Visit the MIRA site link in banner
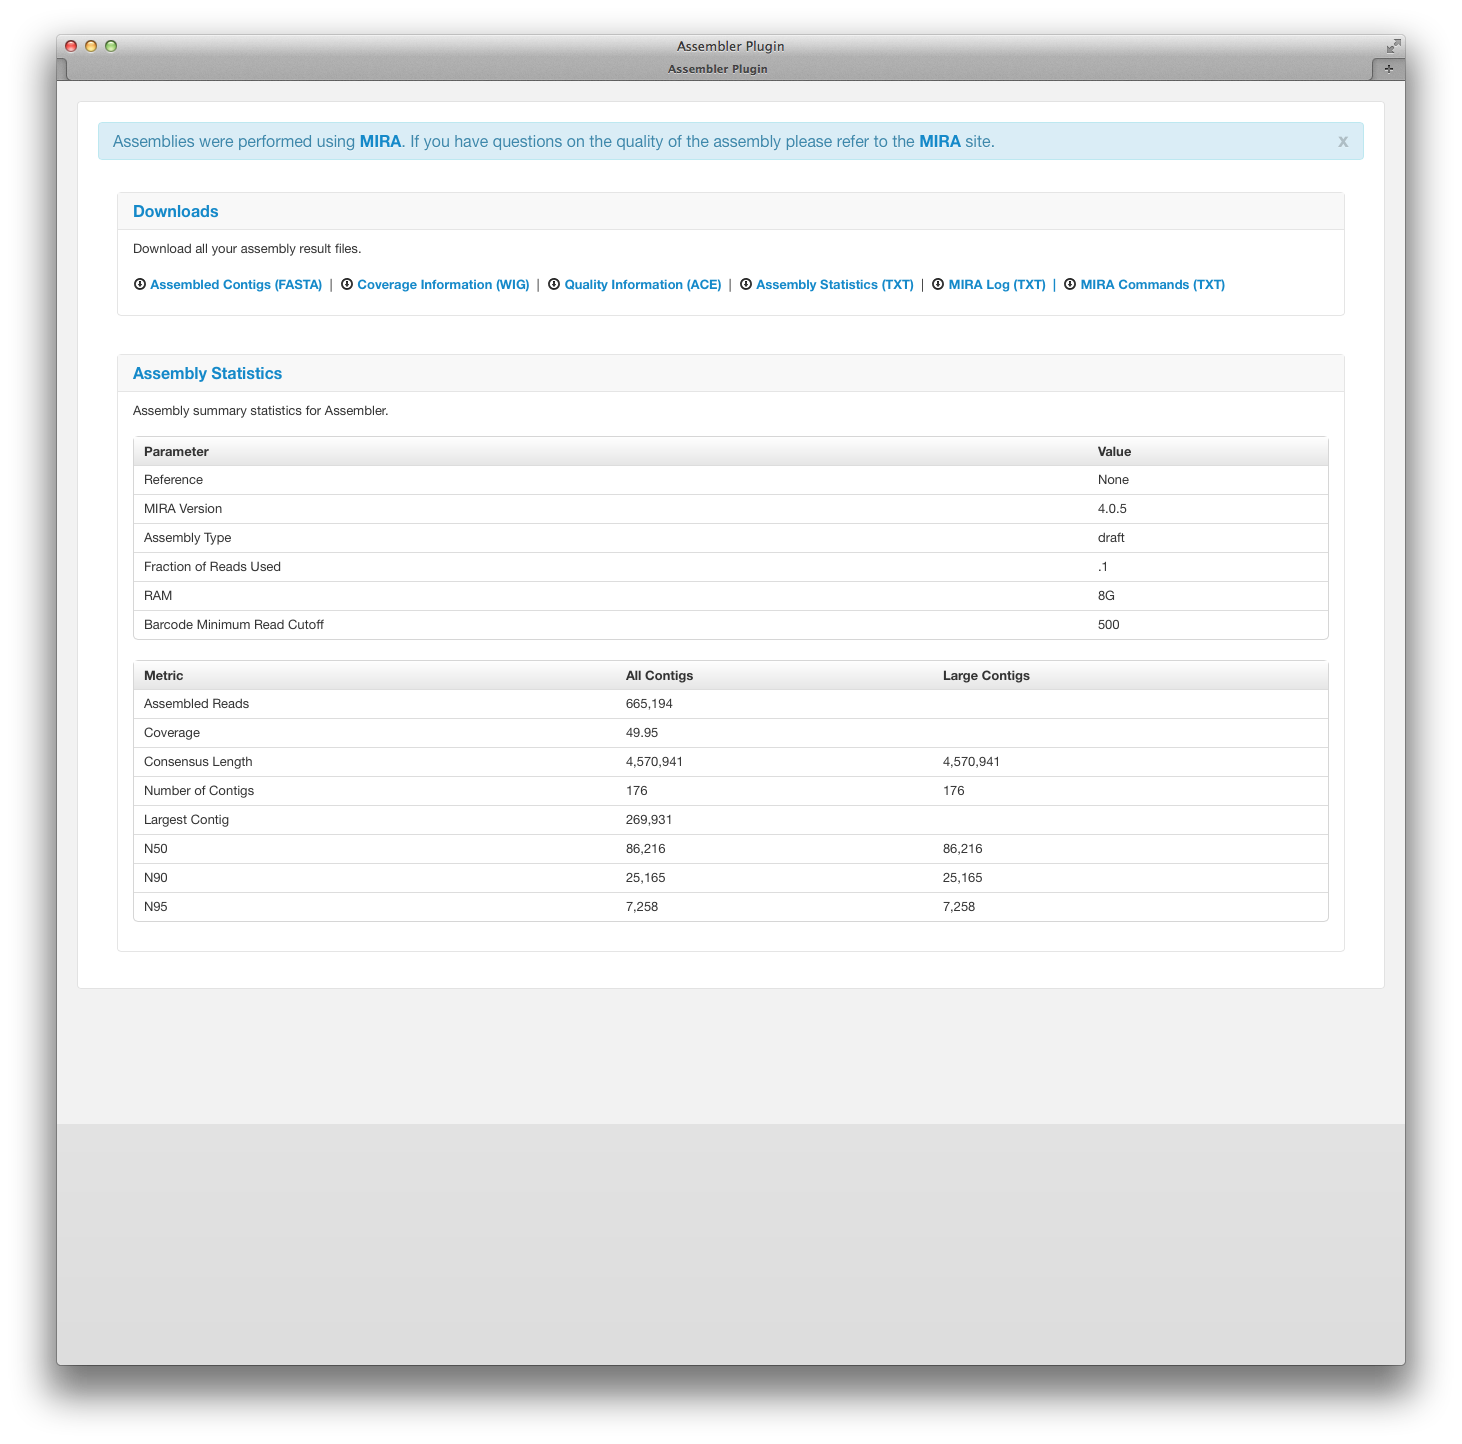The image size is (1462, 1444). tap(939, 142)
